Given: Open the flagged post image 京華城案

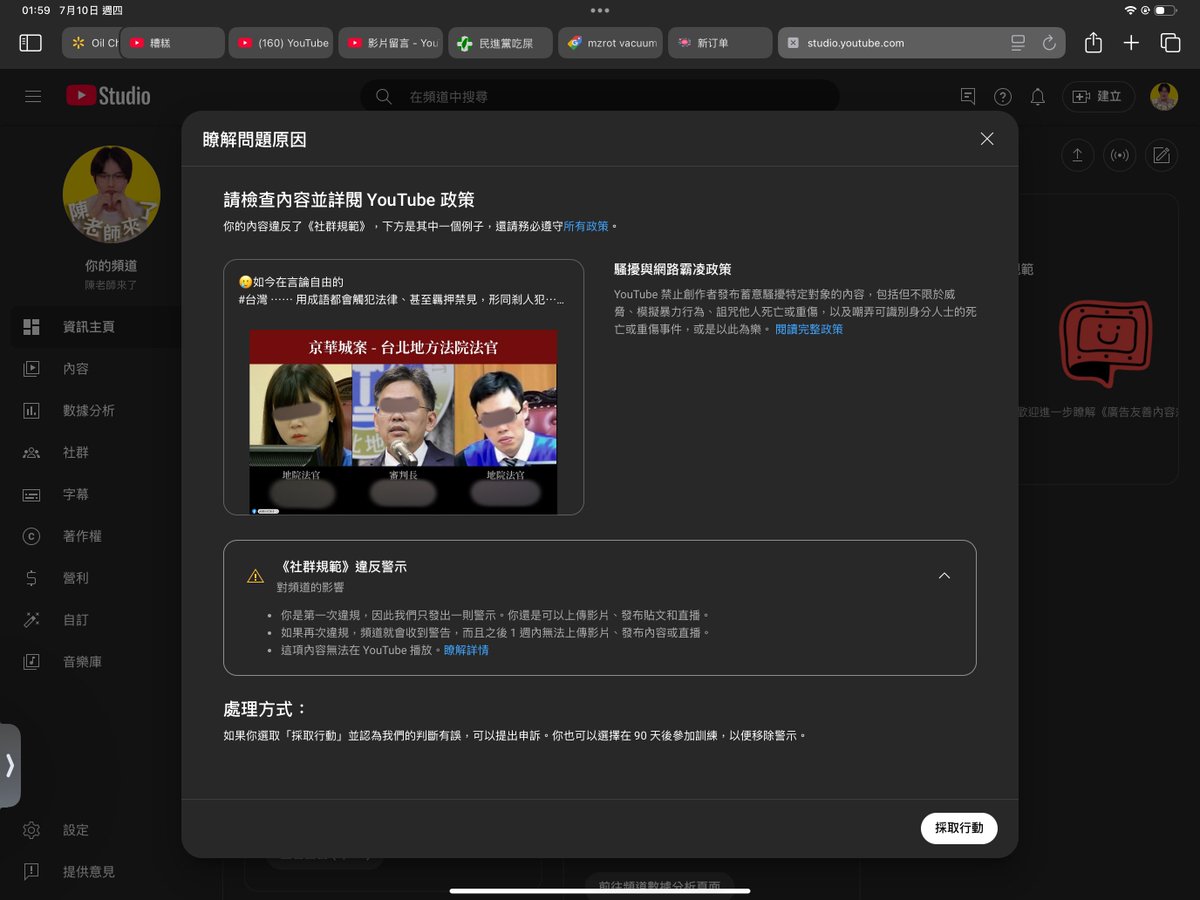Looking at the screenshot, I should [403, 422].
